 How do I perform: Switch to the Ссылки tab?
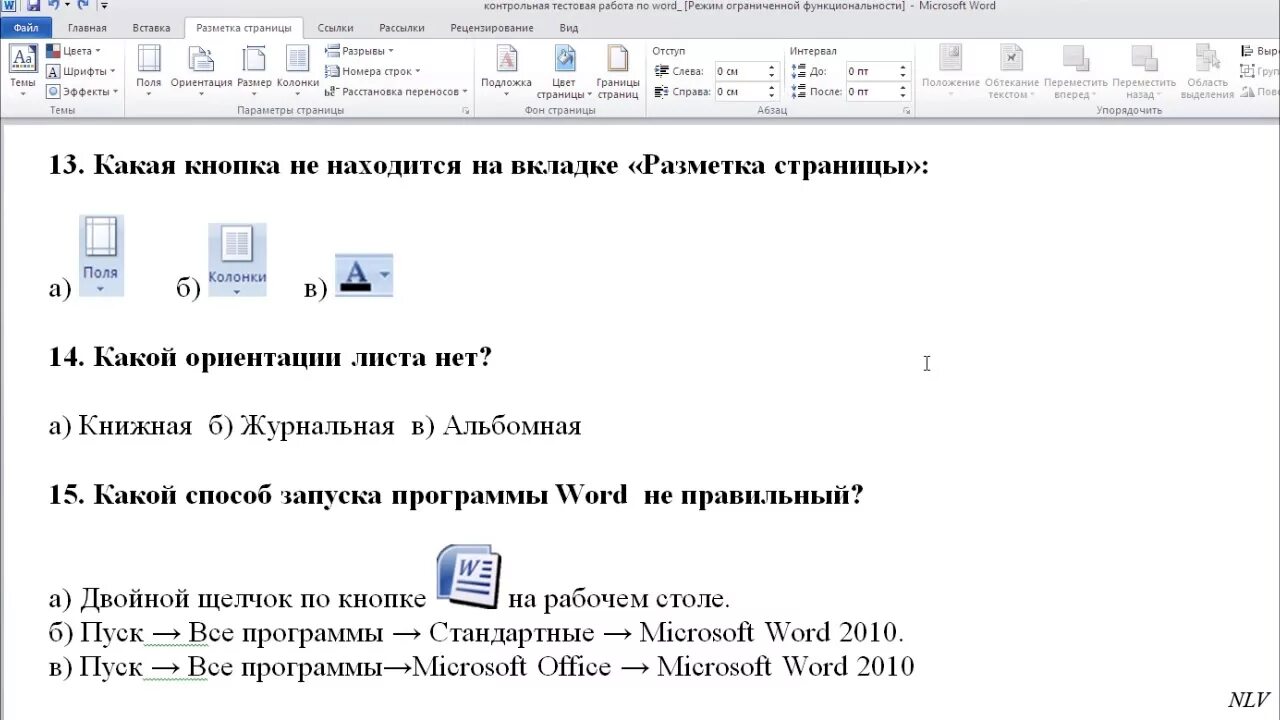coord(335,28)
